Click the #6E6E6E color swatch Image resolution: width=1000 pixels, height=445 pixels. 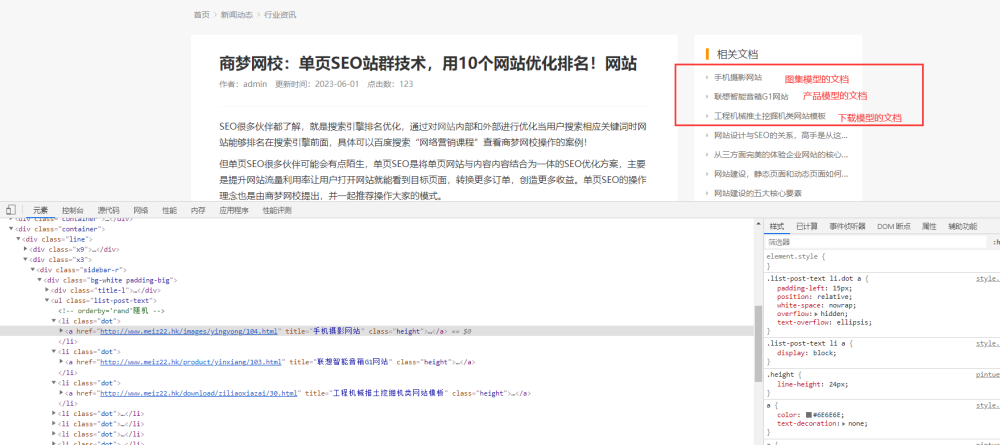(809, 414)
